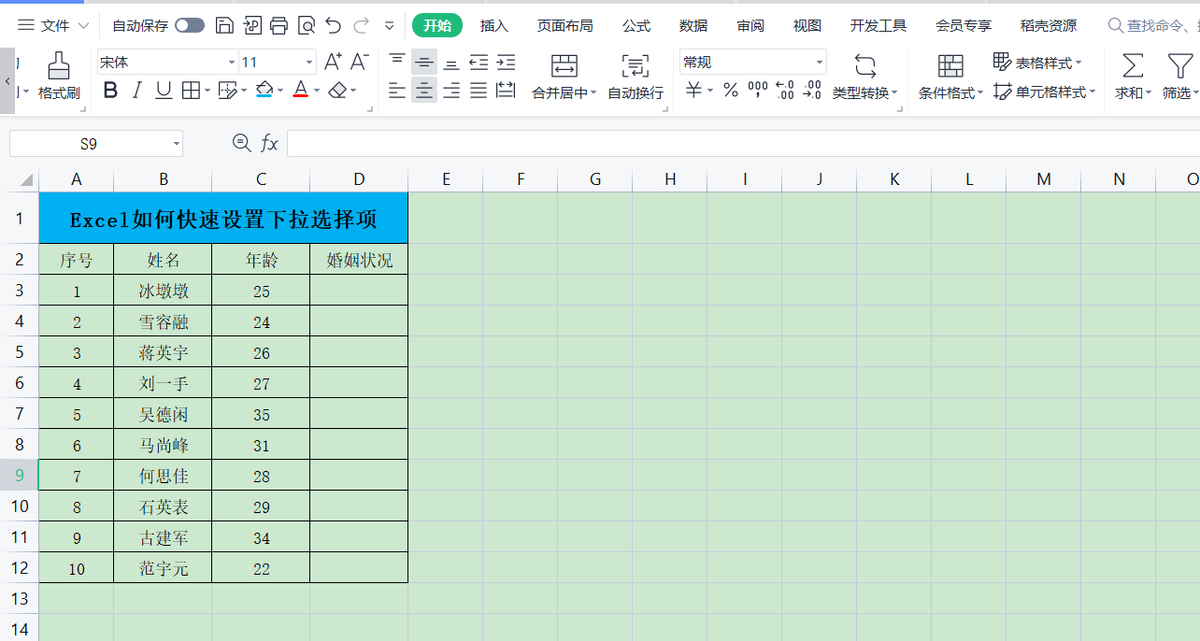1200x641 pixels.
Task: Click the justify alignment icon
Action: [x=479, y=91]
